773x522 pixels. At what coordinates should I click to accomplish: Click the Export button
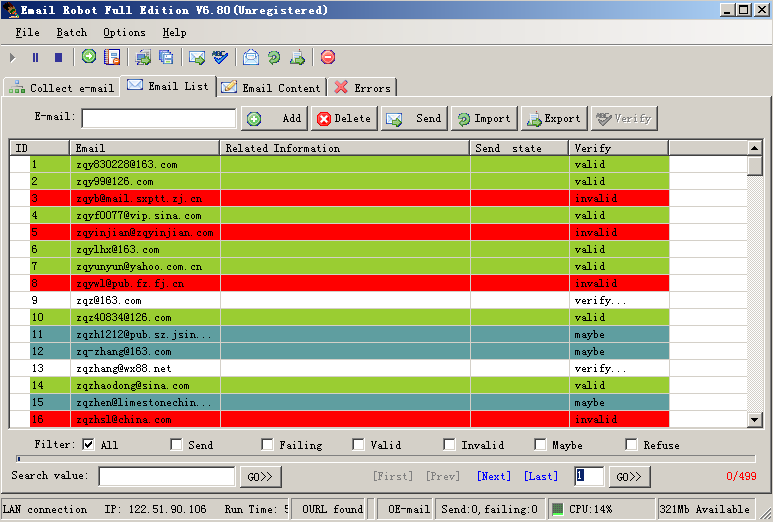[x=554, y=118]
